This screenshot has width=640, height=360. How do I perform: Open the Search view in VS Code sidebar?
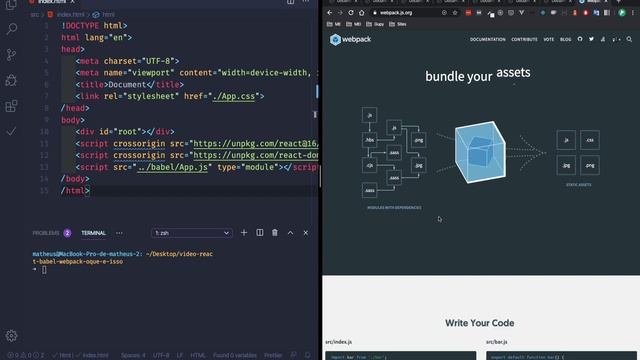(x=11, y=29)
